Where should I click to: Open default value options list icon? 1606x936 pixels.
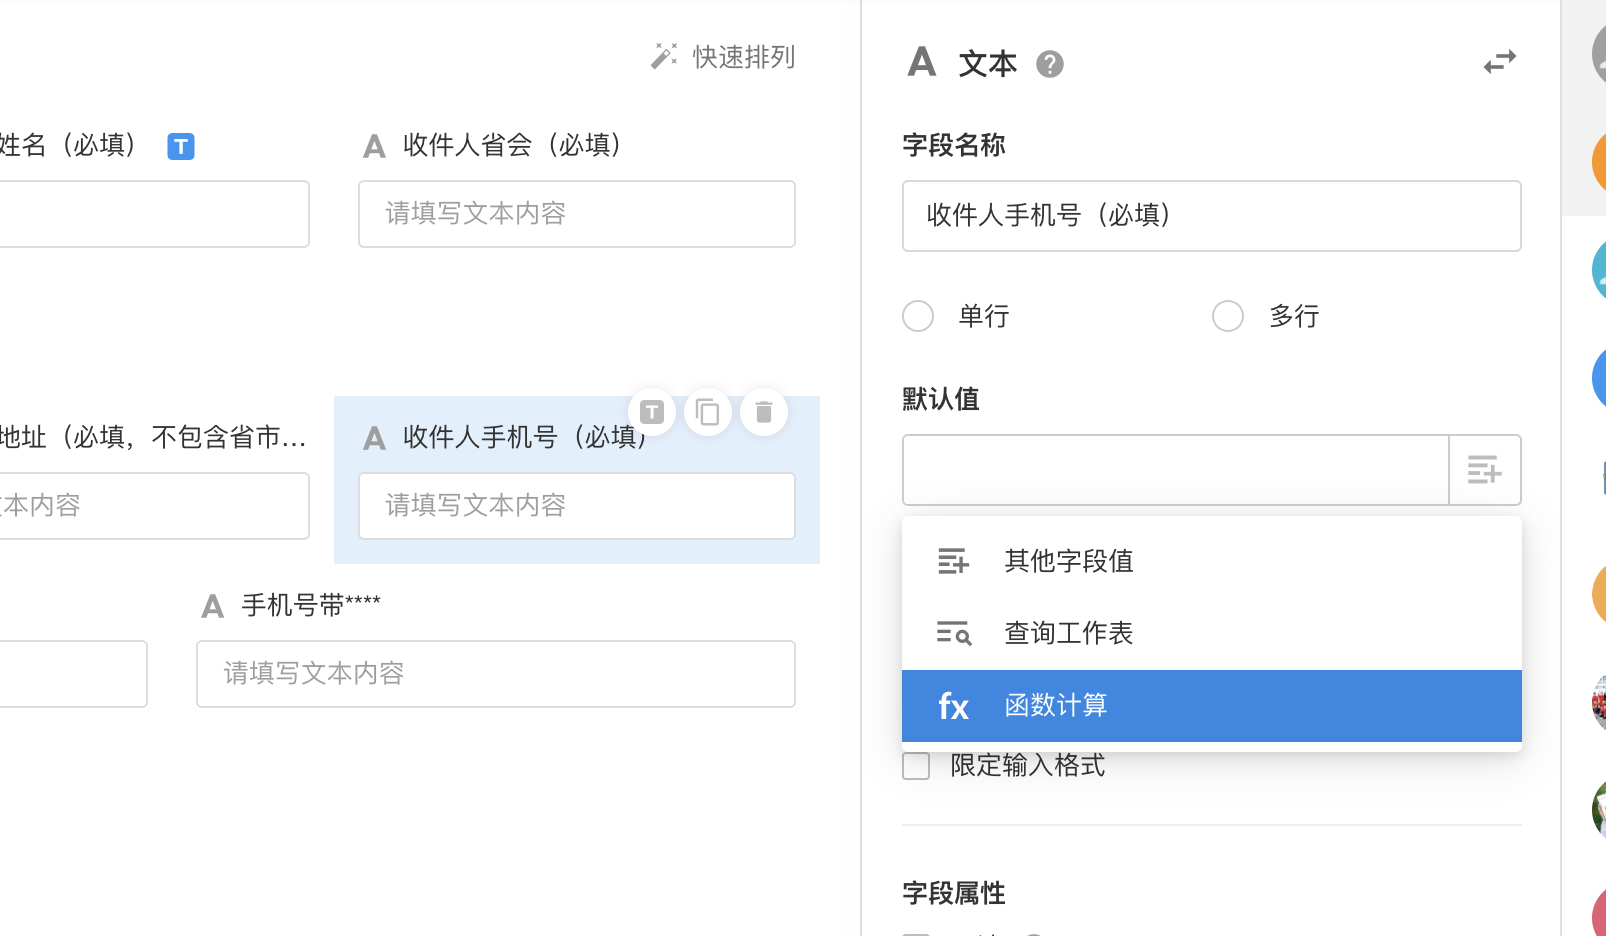point(1485,470)
